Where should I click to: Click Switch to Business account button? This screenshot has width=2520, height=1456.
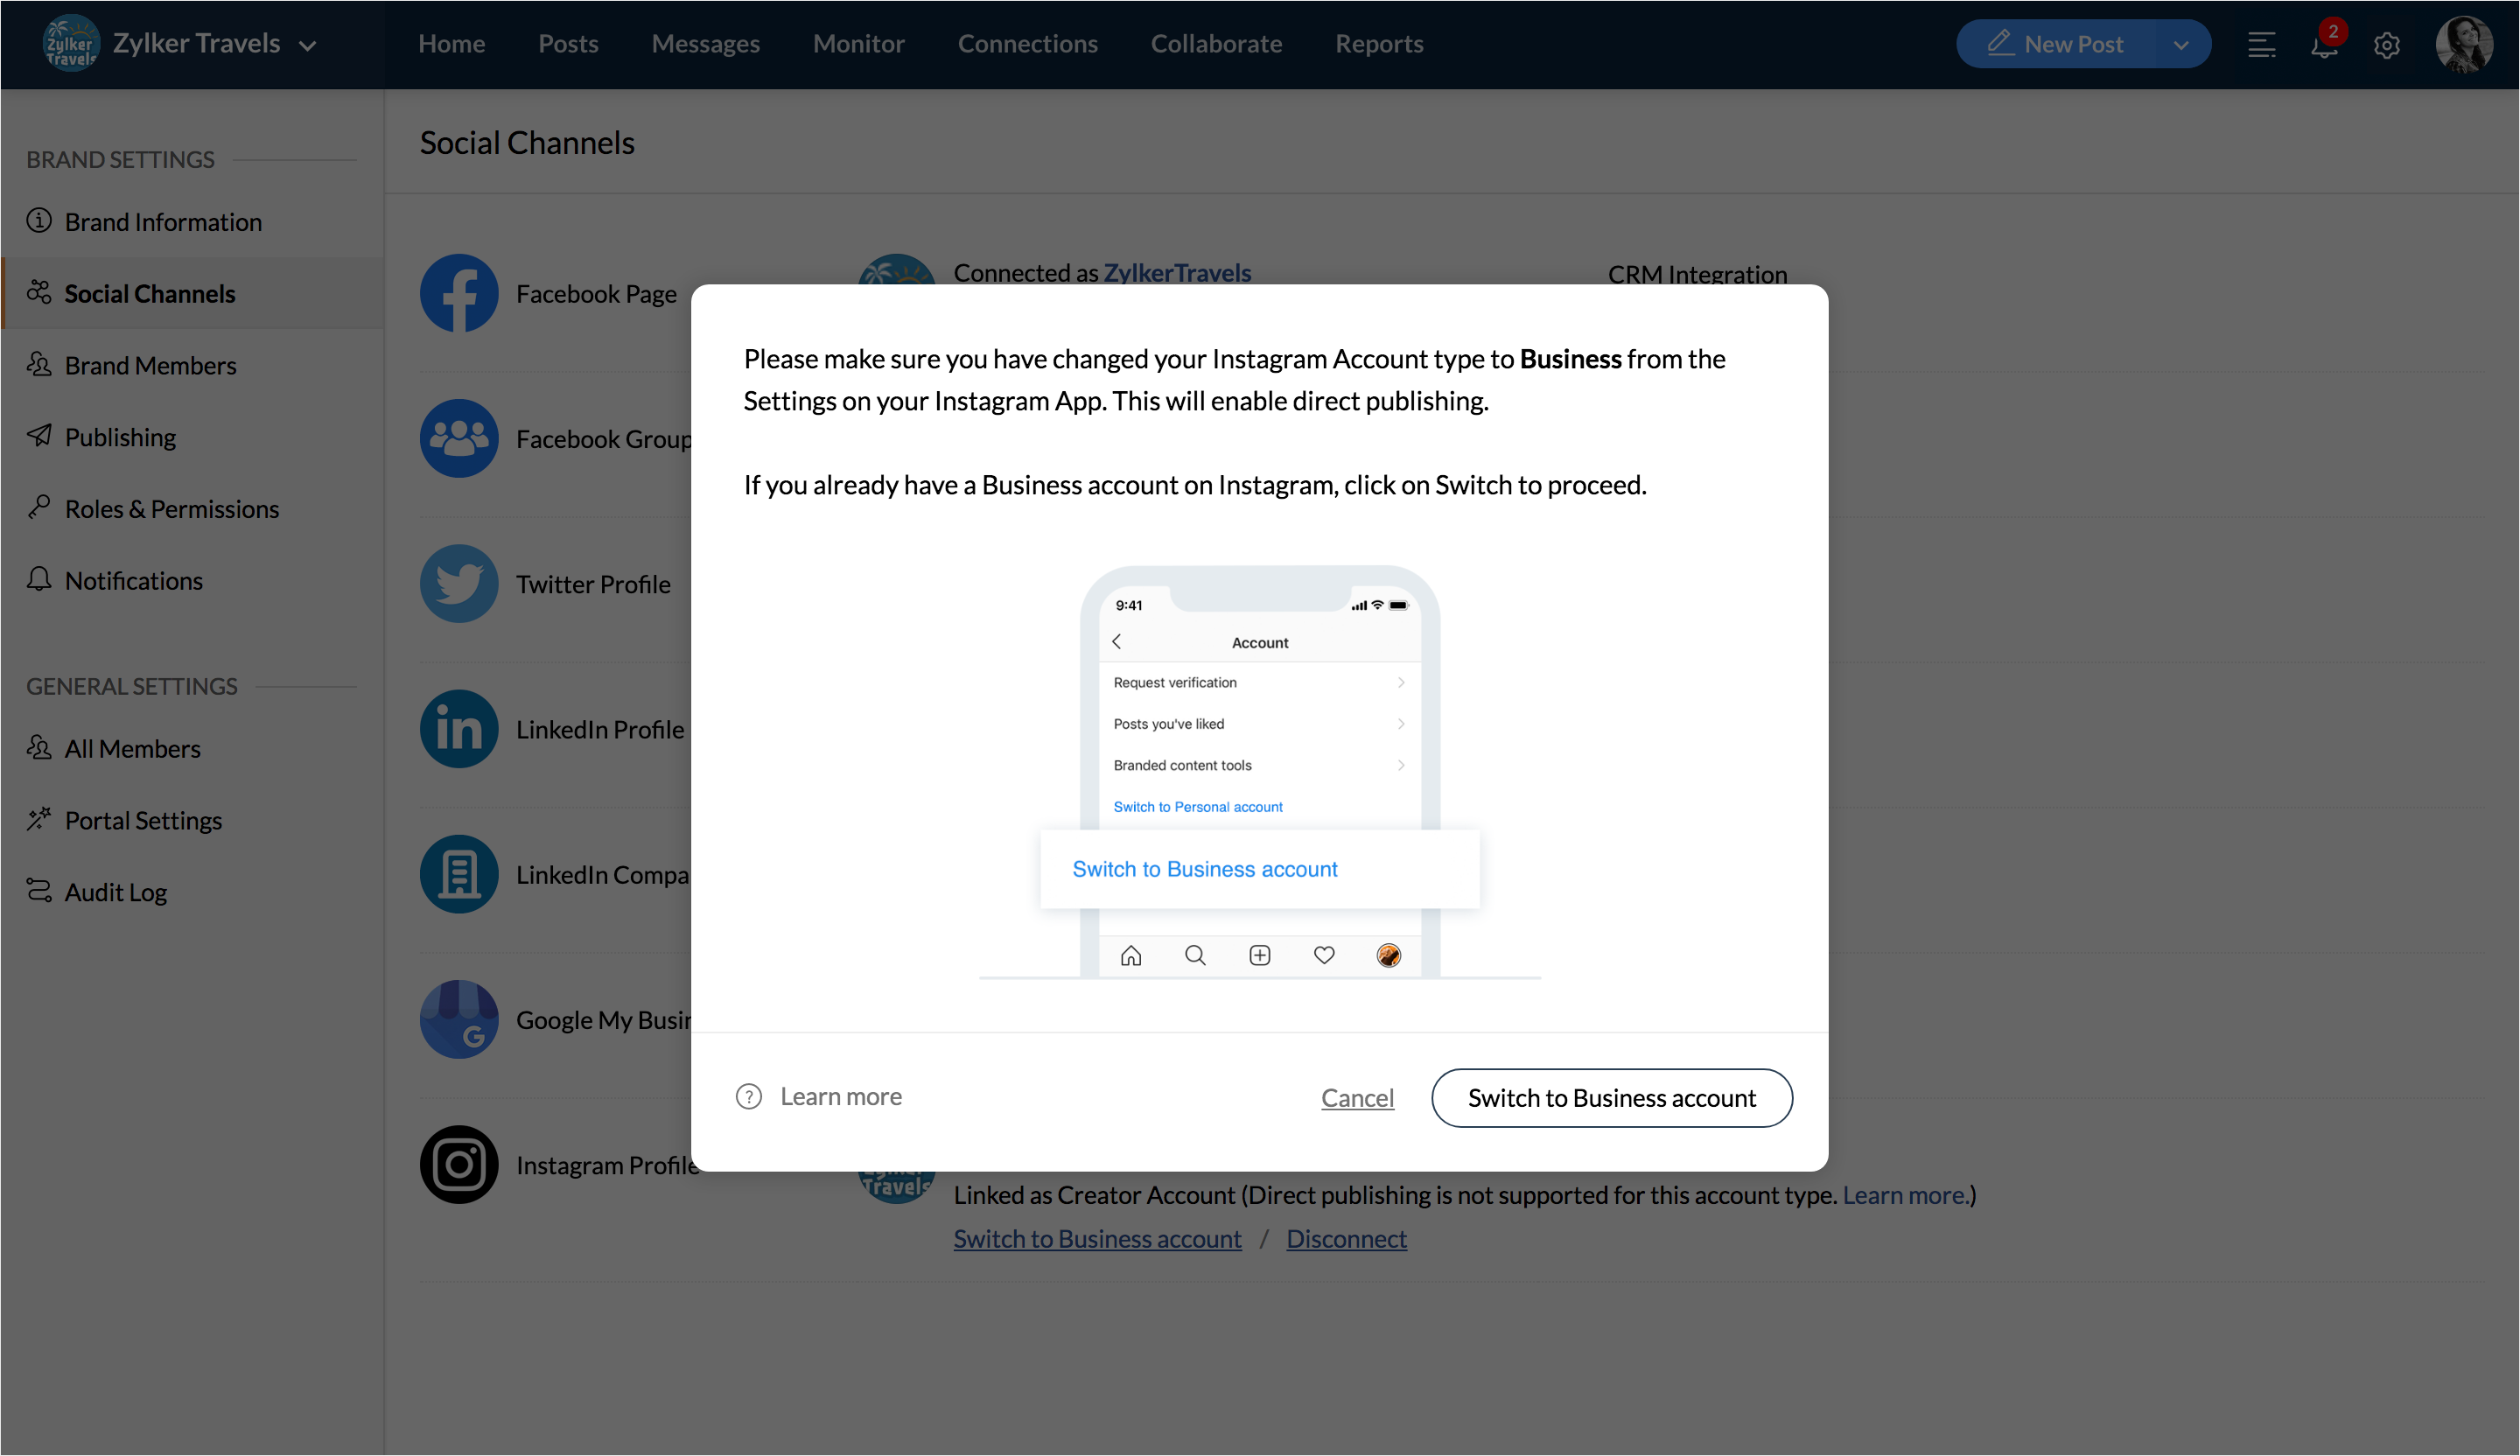1611,1098
